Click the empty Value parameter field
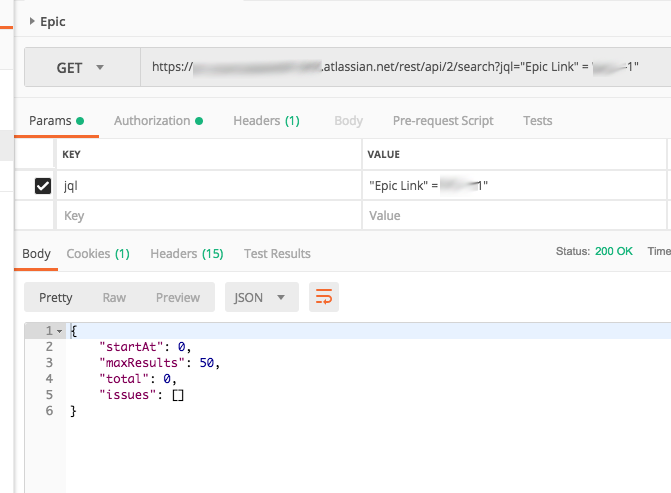The height and width of the screenshot is (493, 671). [514, 215]
